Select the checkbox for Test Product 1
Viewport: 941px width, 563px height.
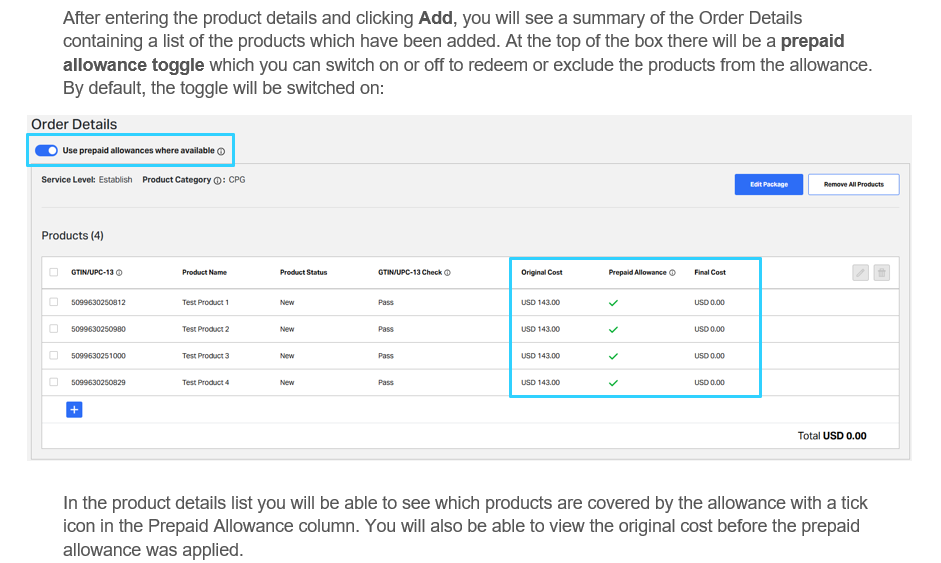pyautogui.click(x=54, y=302)
